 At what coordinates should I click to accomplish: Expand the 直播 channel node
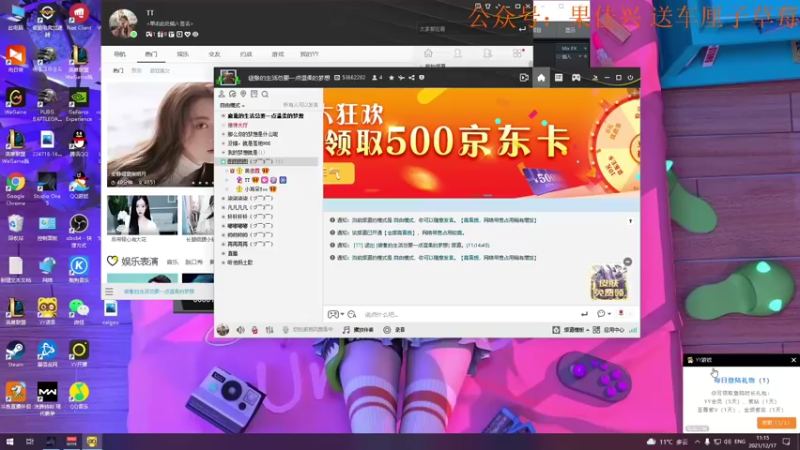click(x=223, y=254)
